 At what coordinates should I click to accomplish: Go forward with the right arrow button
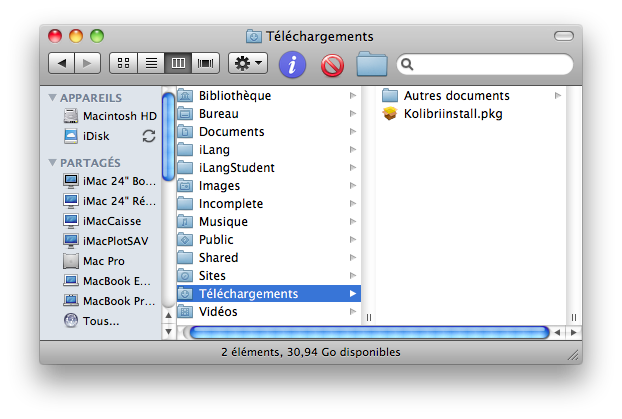pos(87,63)
